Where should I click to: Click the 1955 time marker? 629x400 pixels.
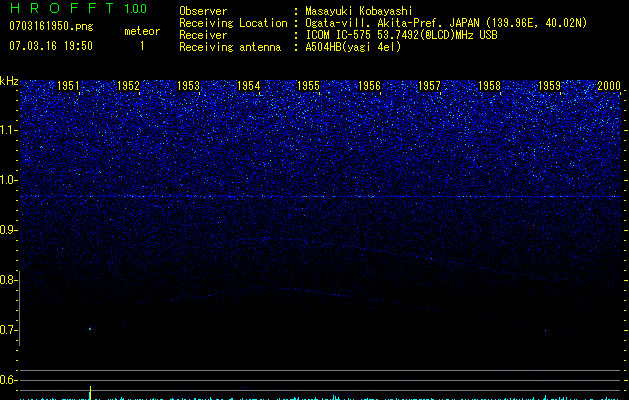coord(309,87)
